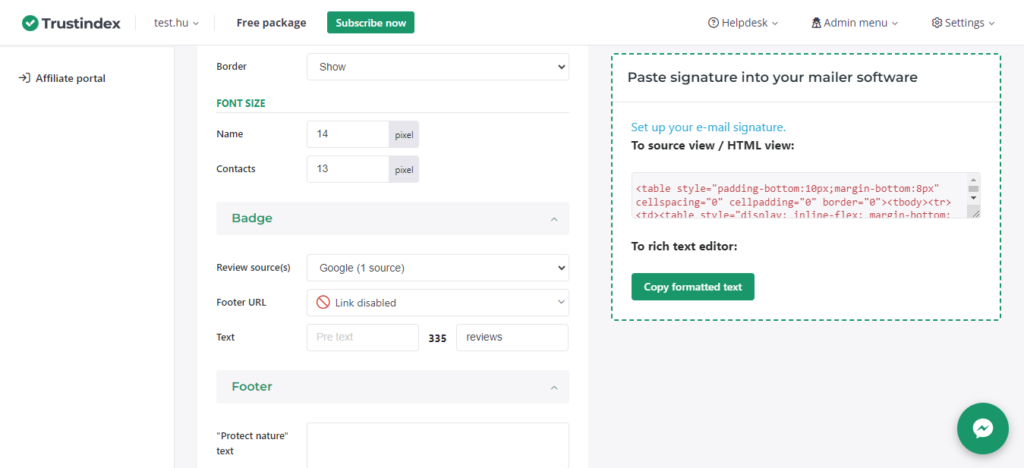Open the Set up your e-mail signature link
The image size is (1024, 468).
pos(708,127)
